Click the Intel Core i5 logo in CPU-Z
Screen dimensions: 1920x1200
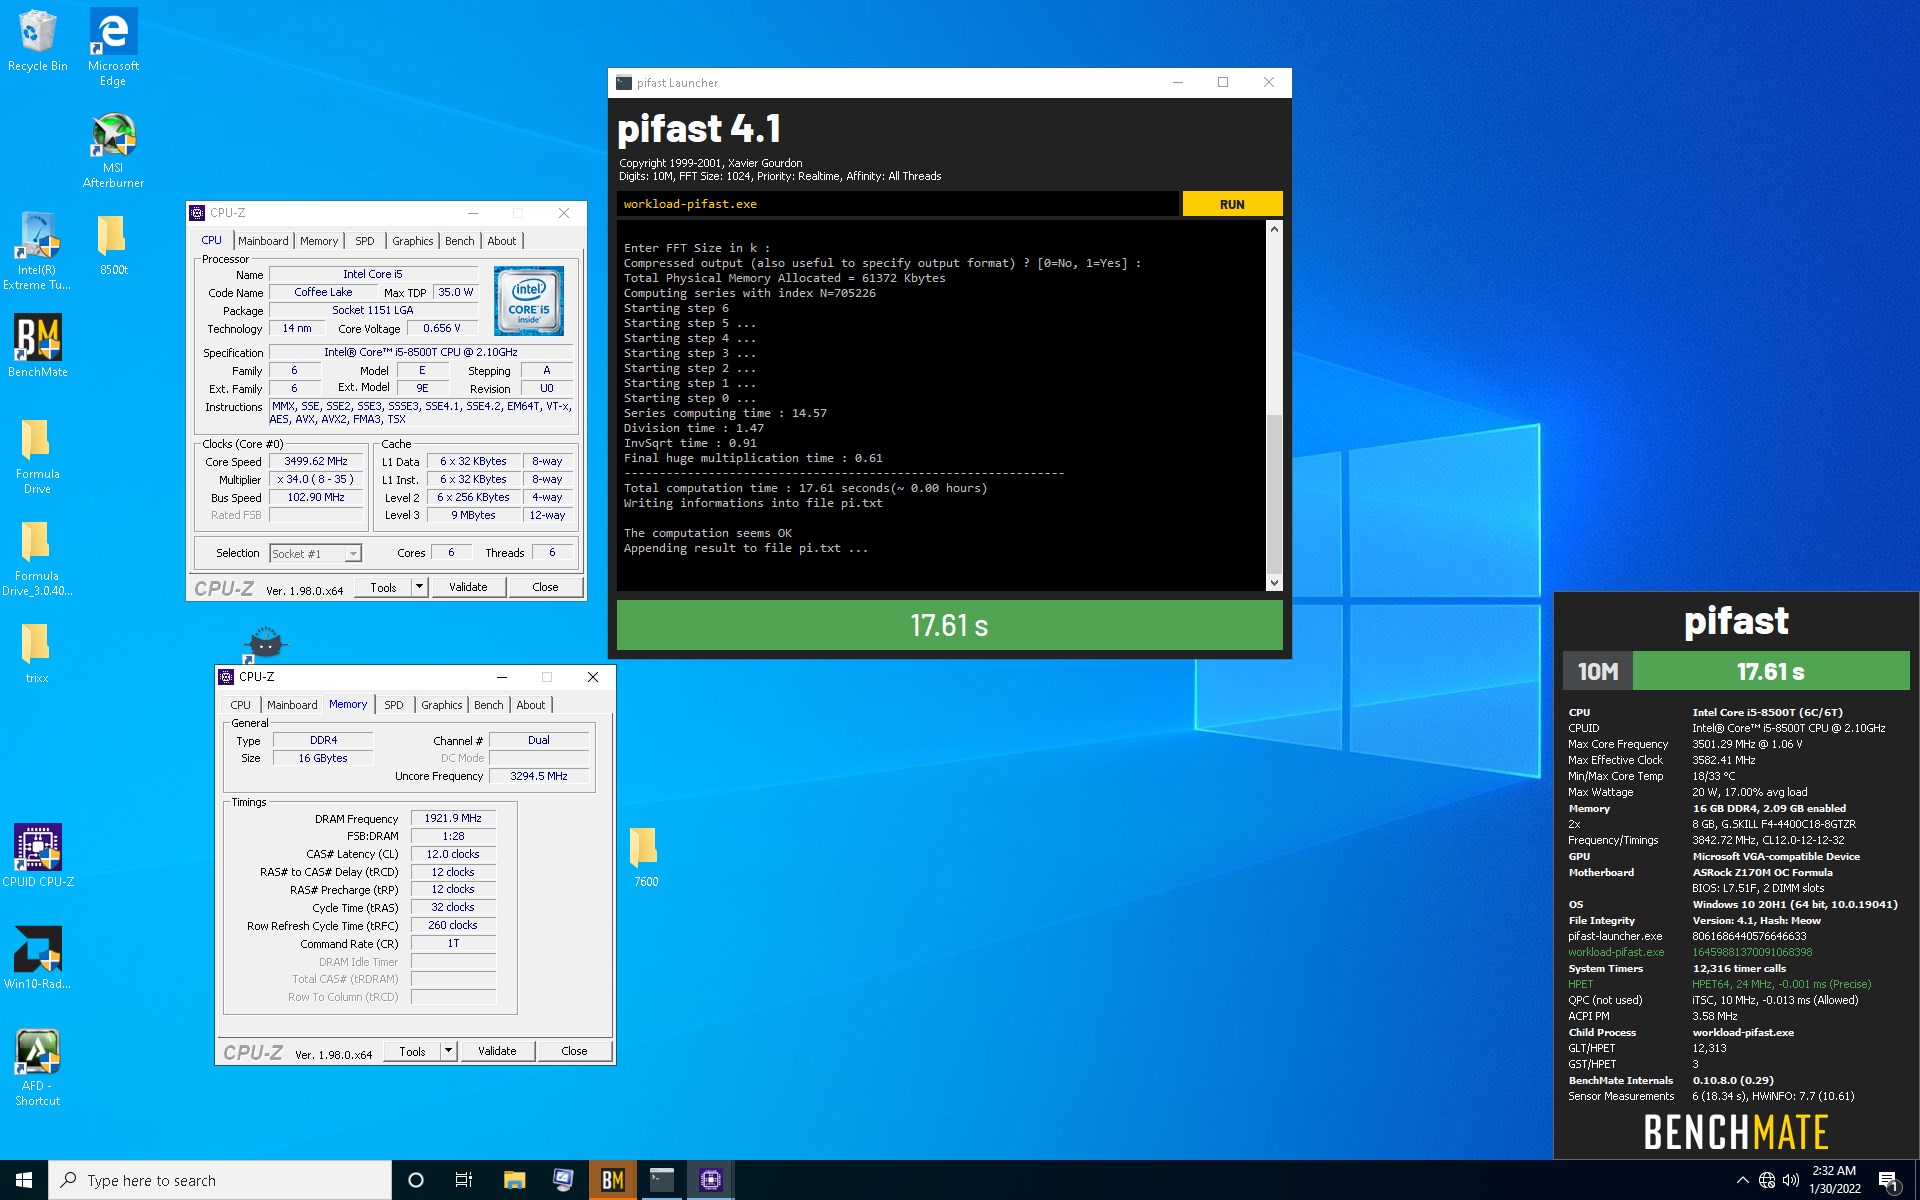click(529, 301)
